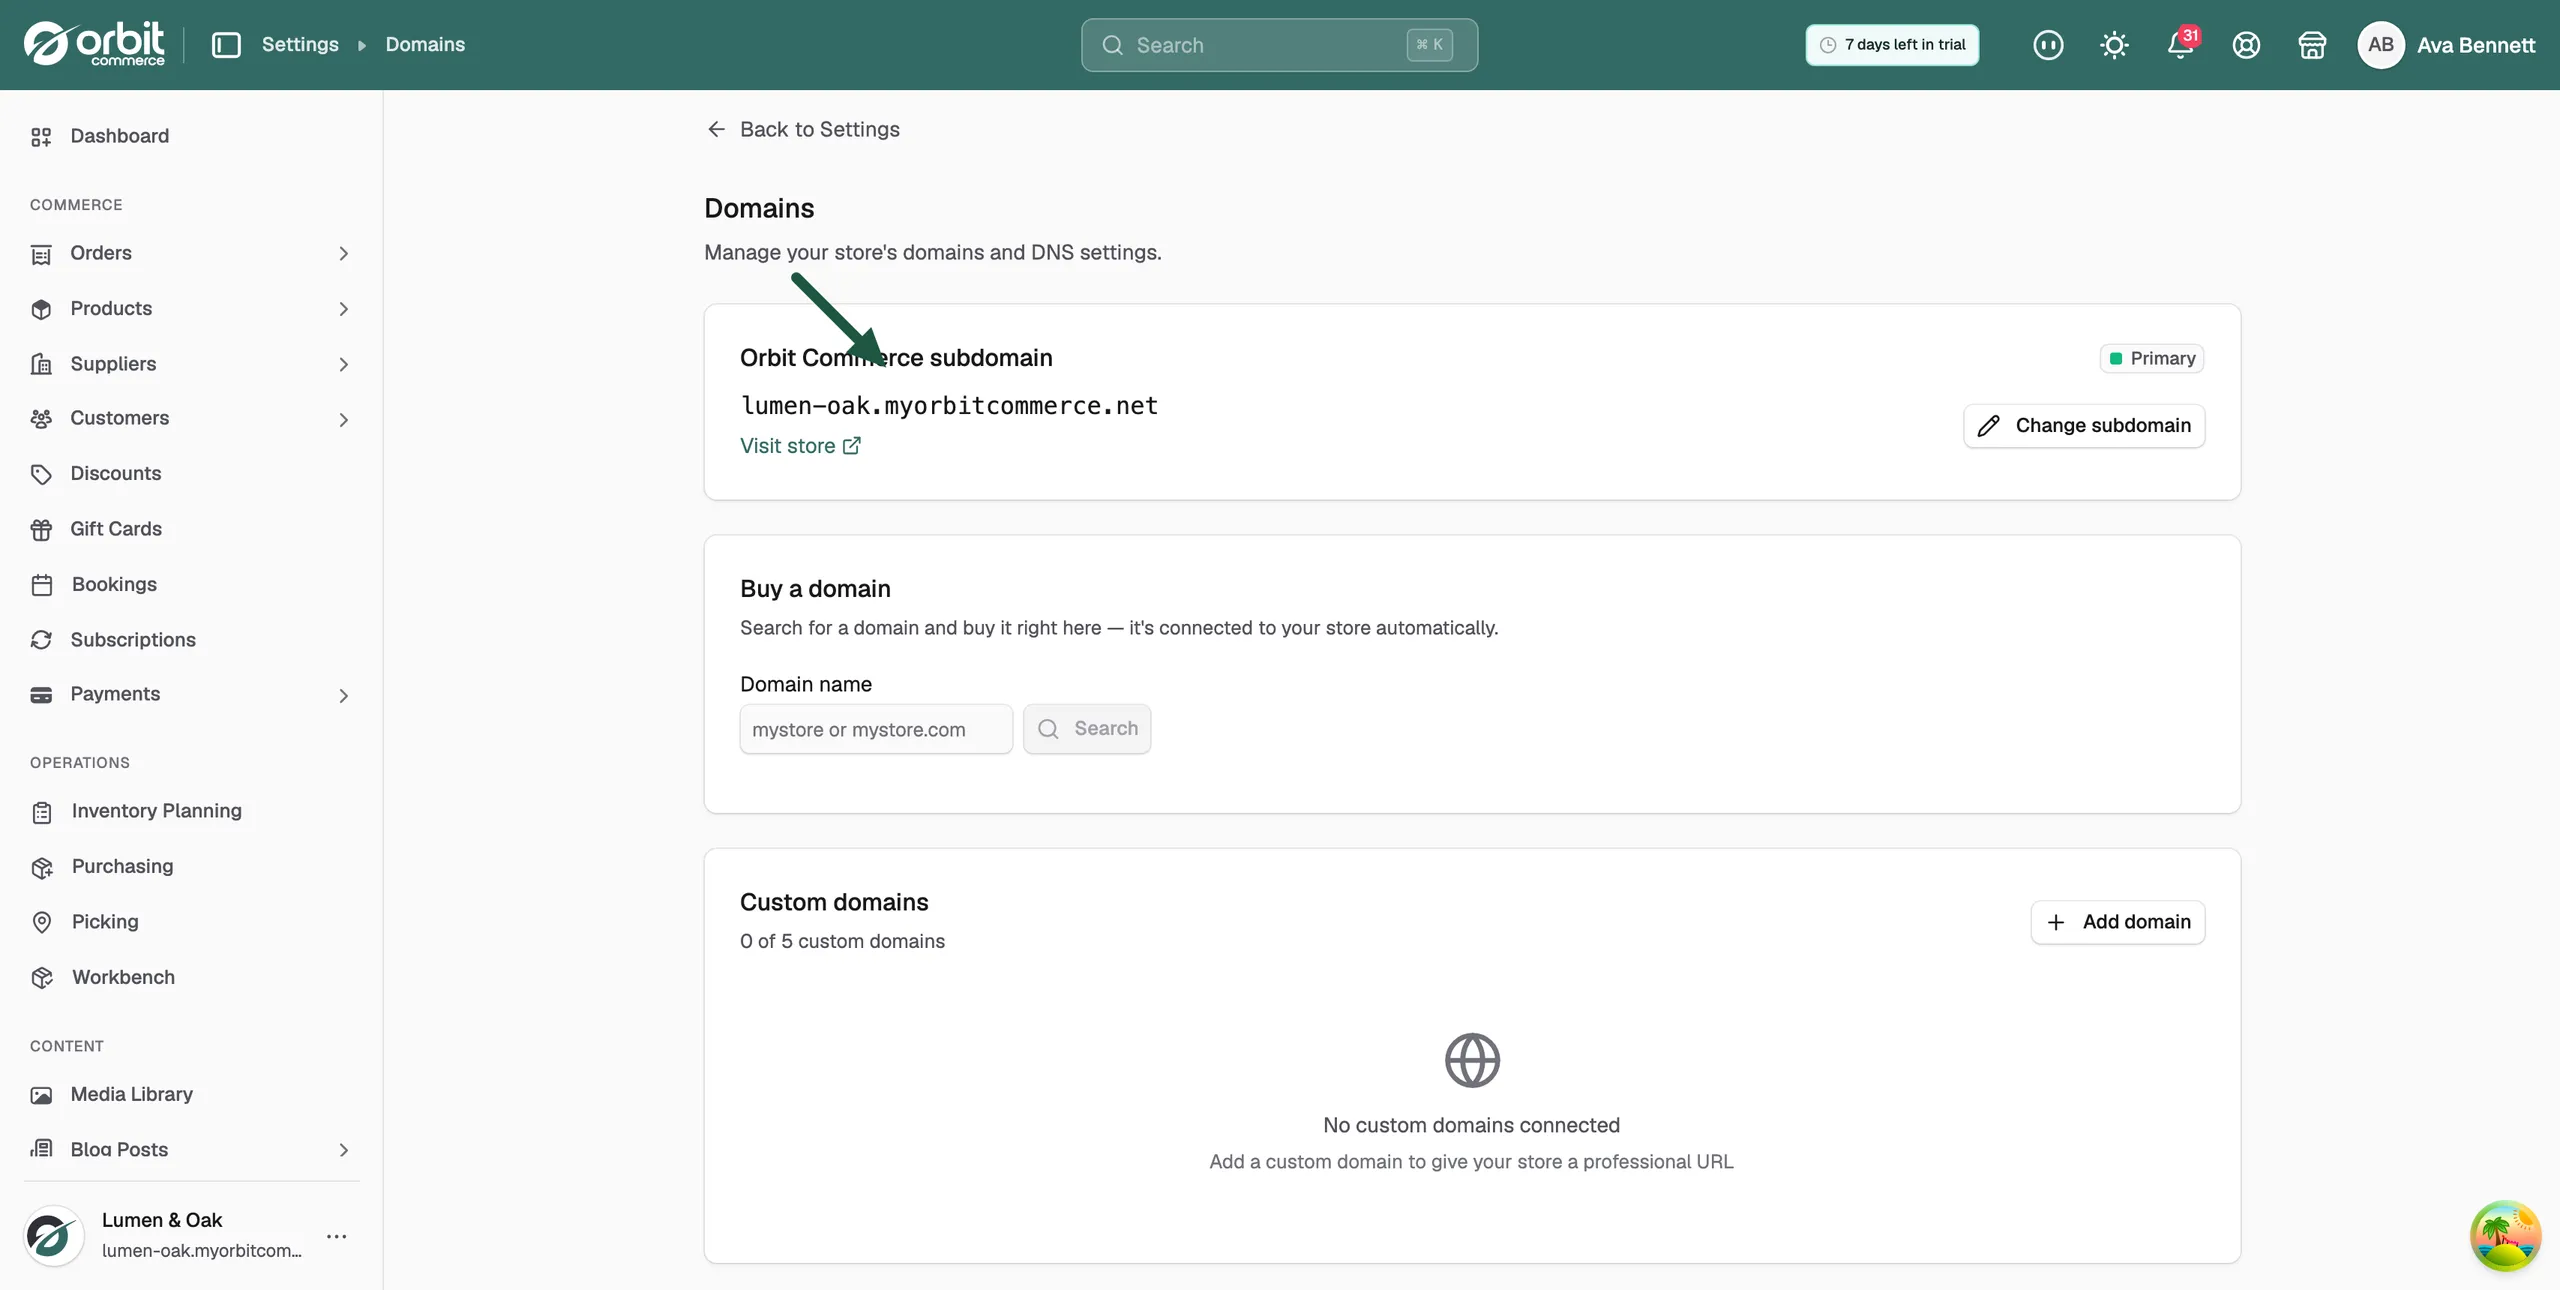Click the Change subdomain button

point(2084,426)
